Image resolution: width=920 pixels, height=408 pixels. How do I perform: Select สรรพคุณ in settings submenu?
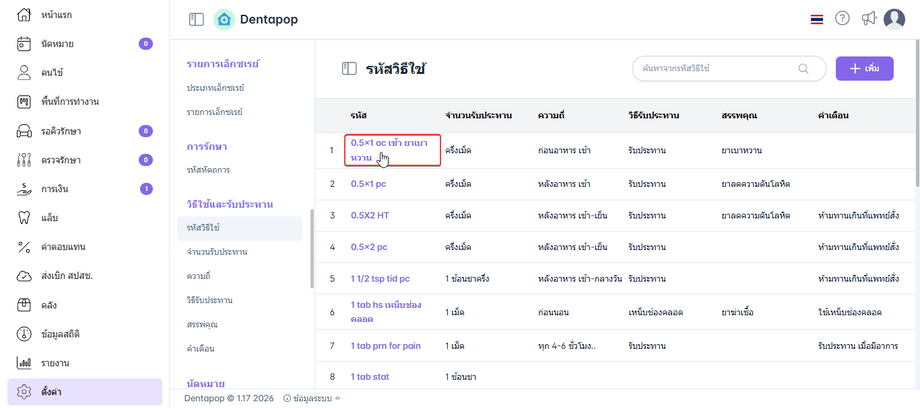[202, 324]
